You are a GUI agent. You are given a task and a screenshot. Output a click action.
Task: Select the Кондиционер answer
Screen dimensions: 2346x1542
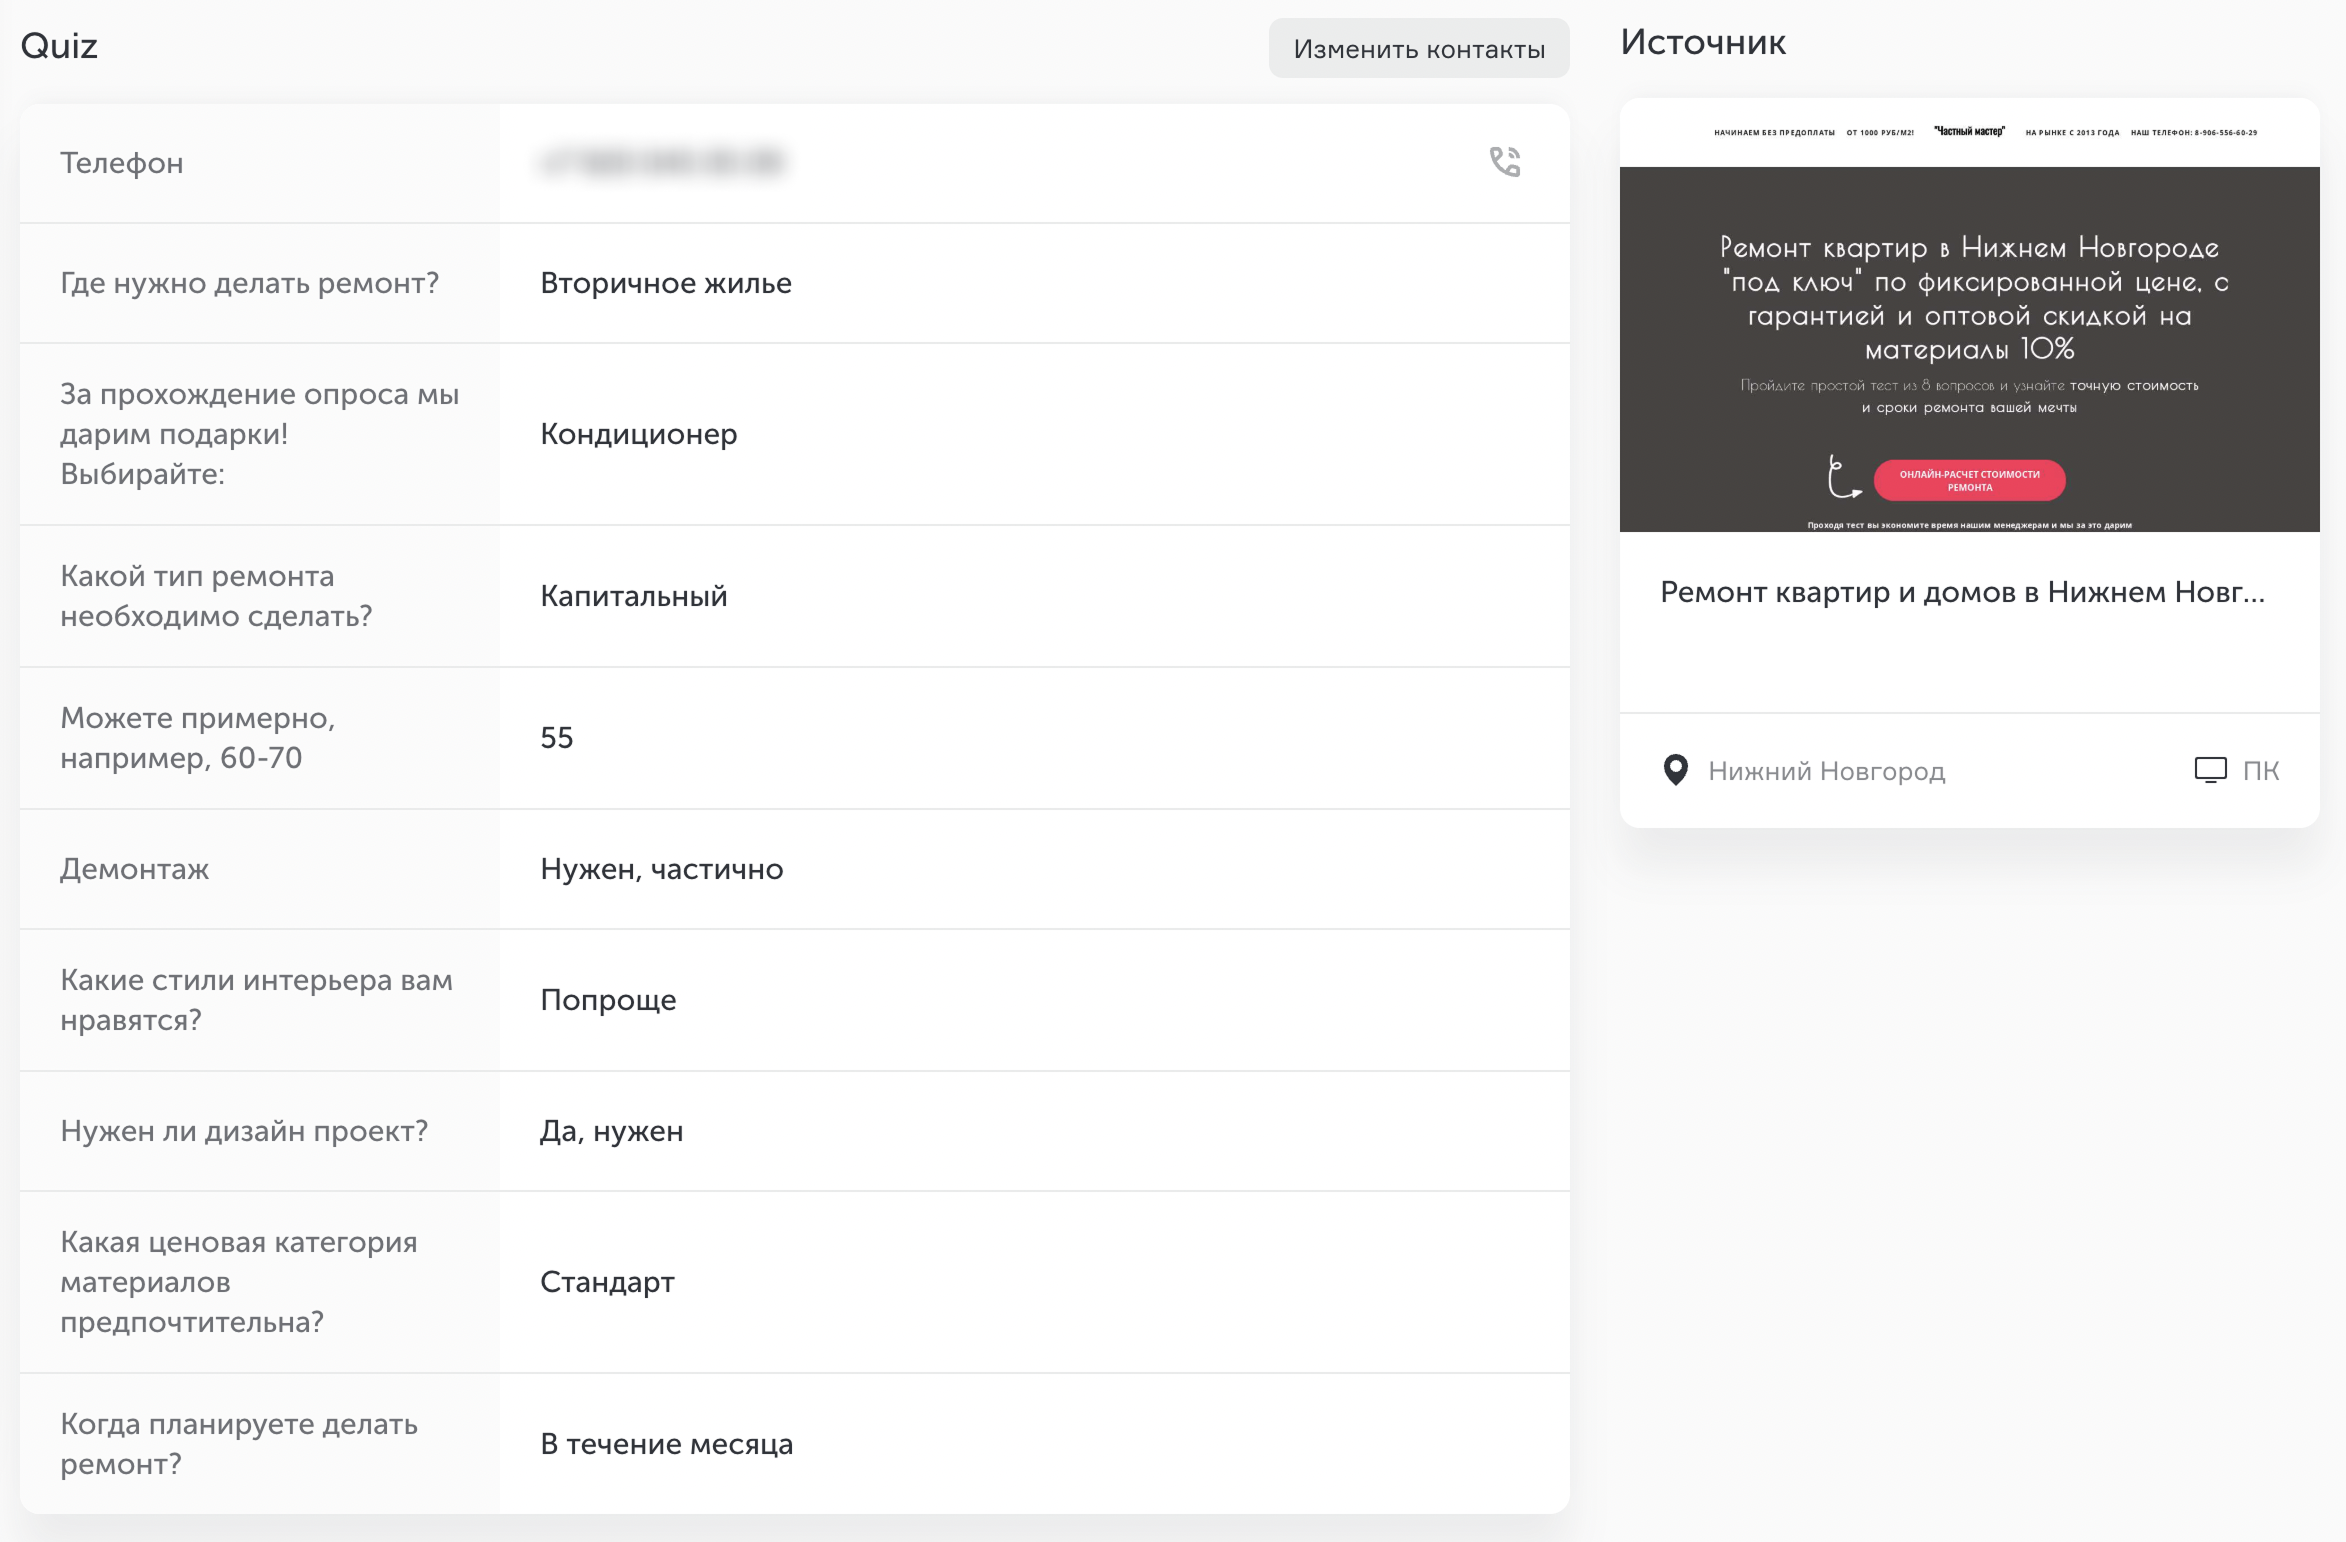point(639,434)
